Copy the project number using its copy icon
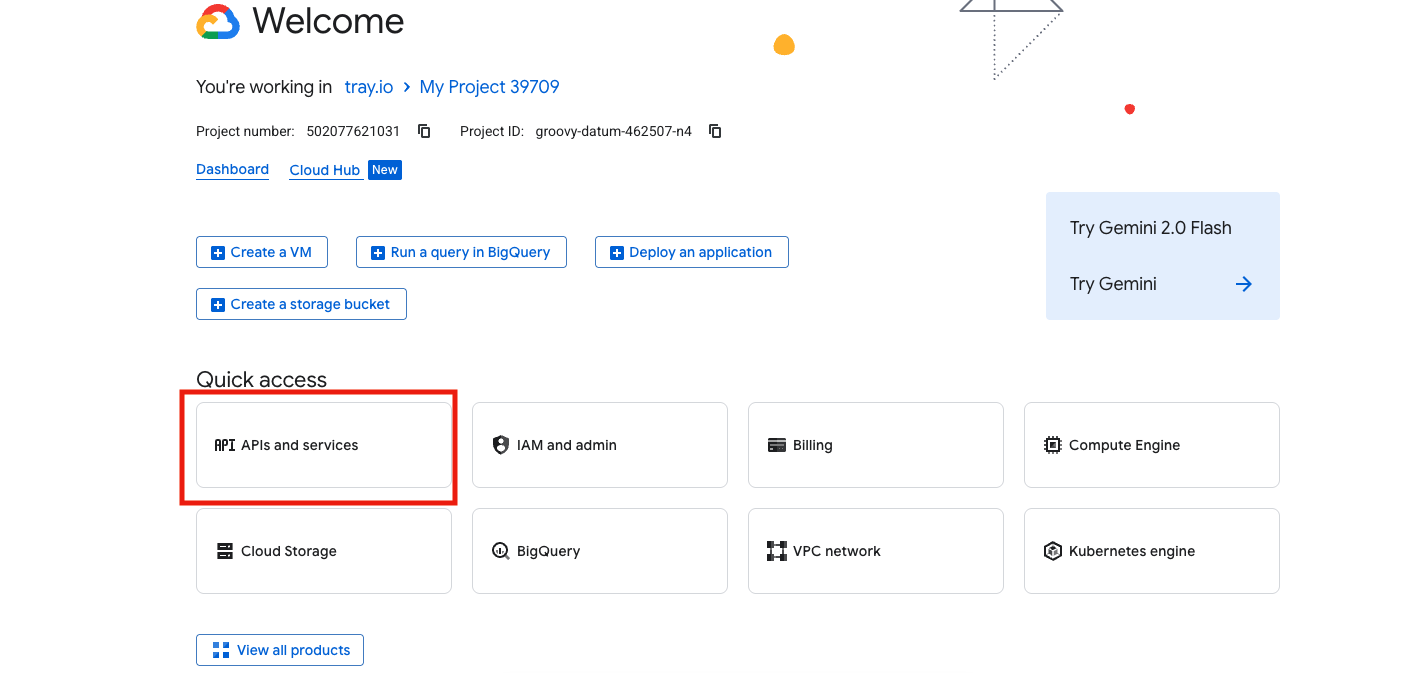1418x673 pixels. coord(423,130)
